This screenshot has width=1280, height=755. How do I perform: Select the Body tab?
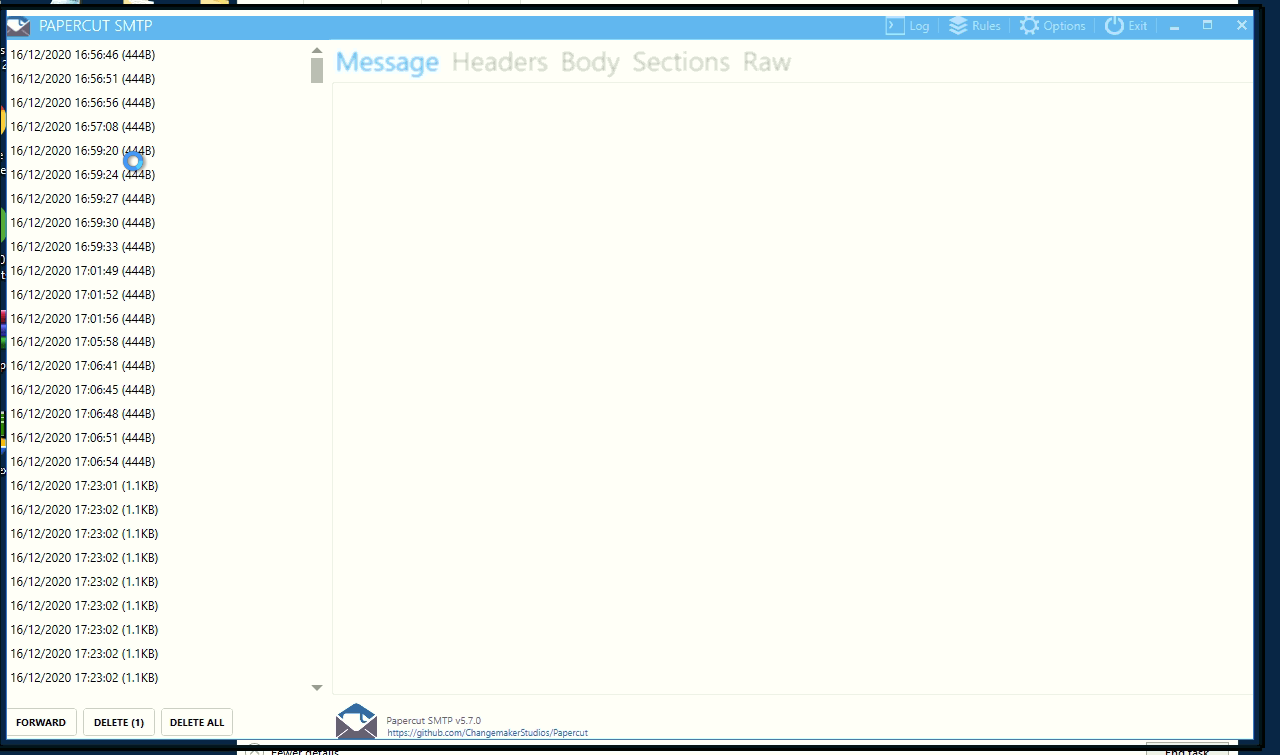pyautogui.click(x=590, y=61)
